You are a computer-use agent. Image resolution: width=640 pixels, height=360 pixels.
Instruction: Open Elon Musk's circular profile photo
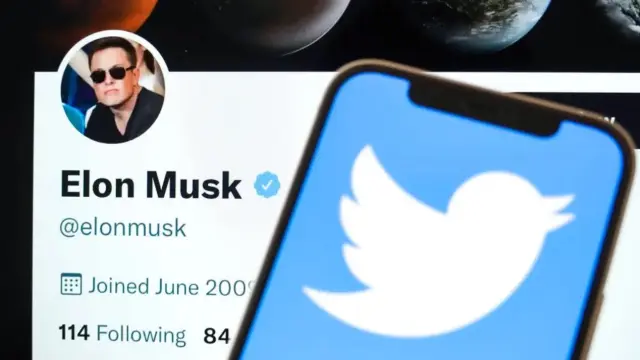pos(113,89)
